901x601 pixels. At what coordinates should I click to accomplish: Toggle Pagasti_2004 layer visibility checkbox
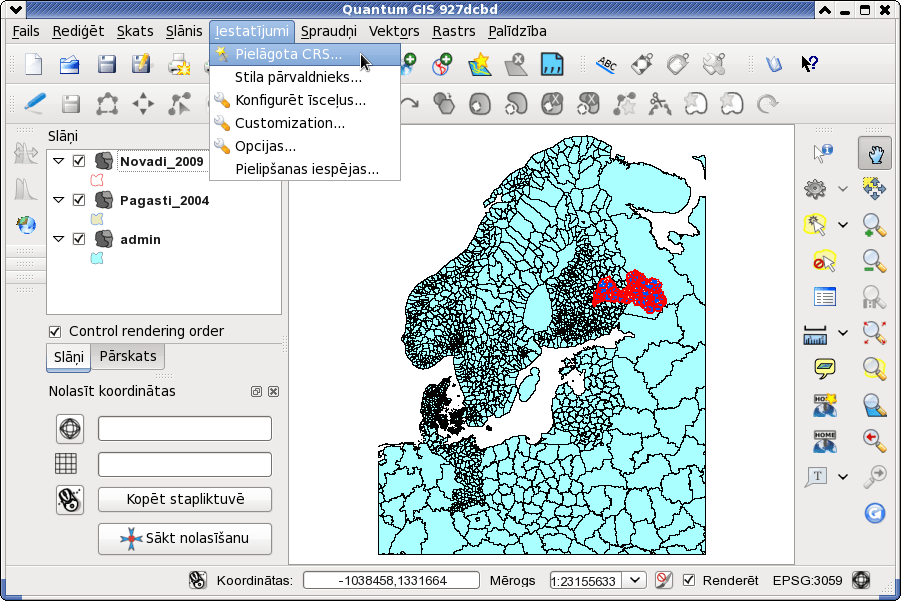pyautogui.click(x=79, y=200)
